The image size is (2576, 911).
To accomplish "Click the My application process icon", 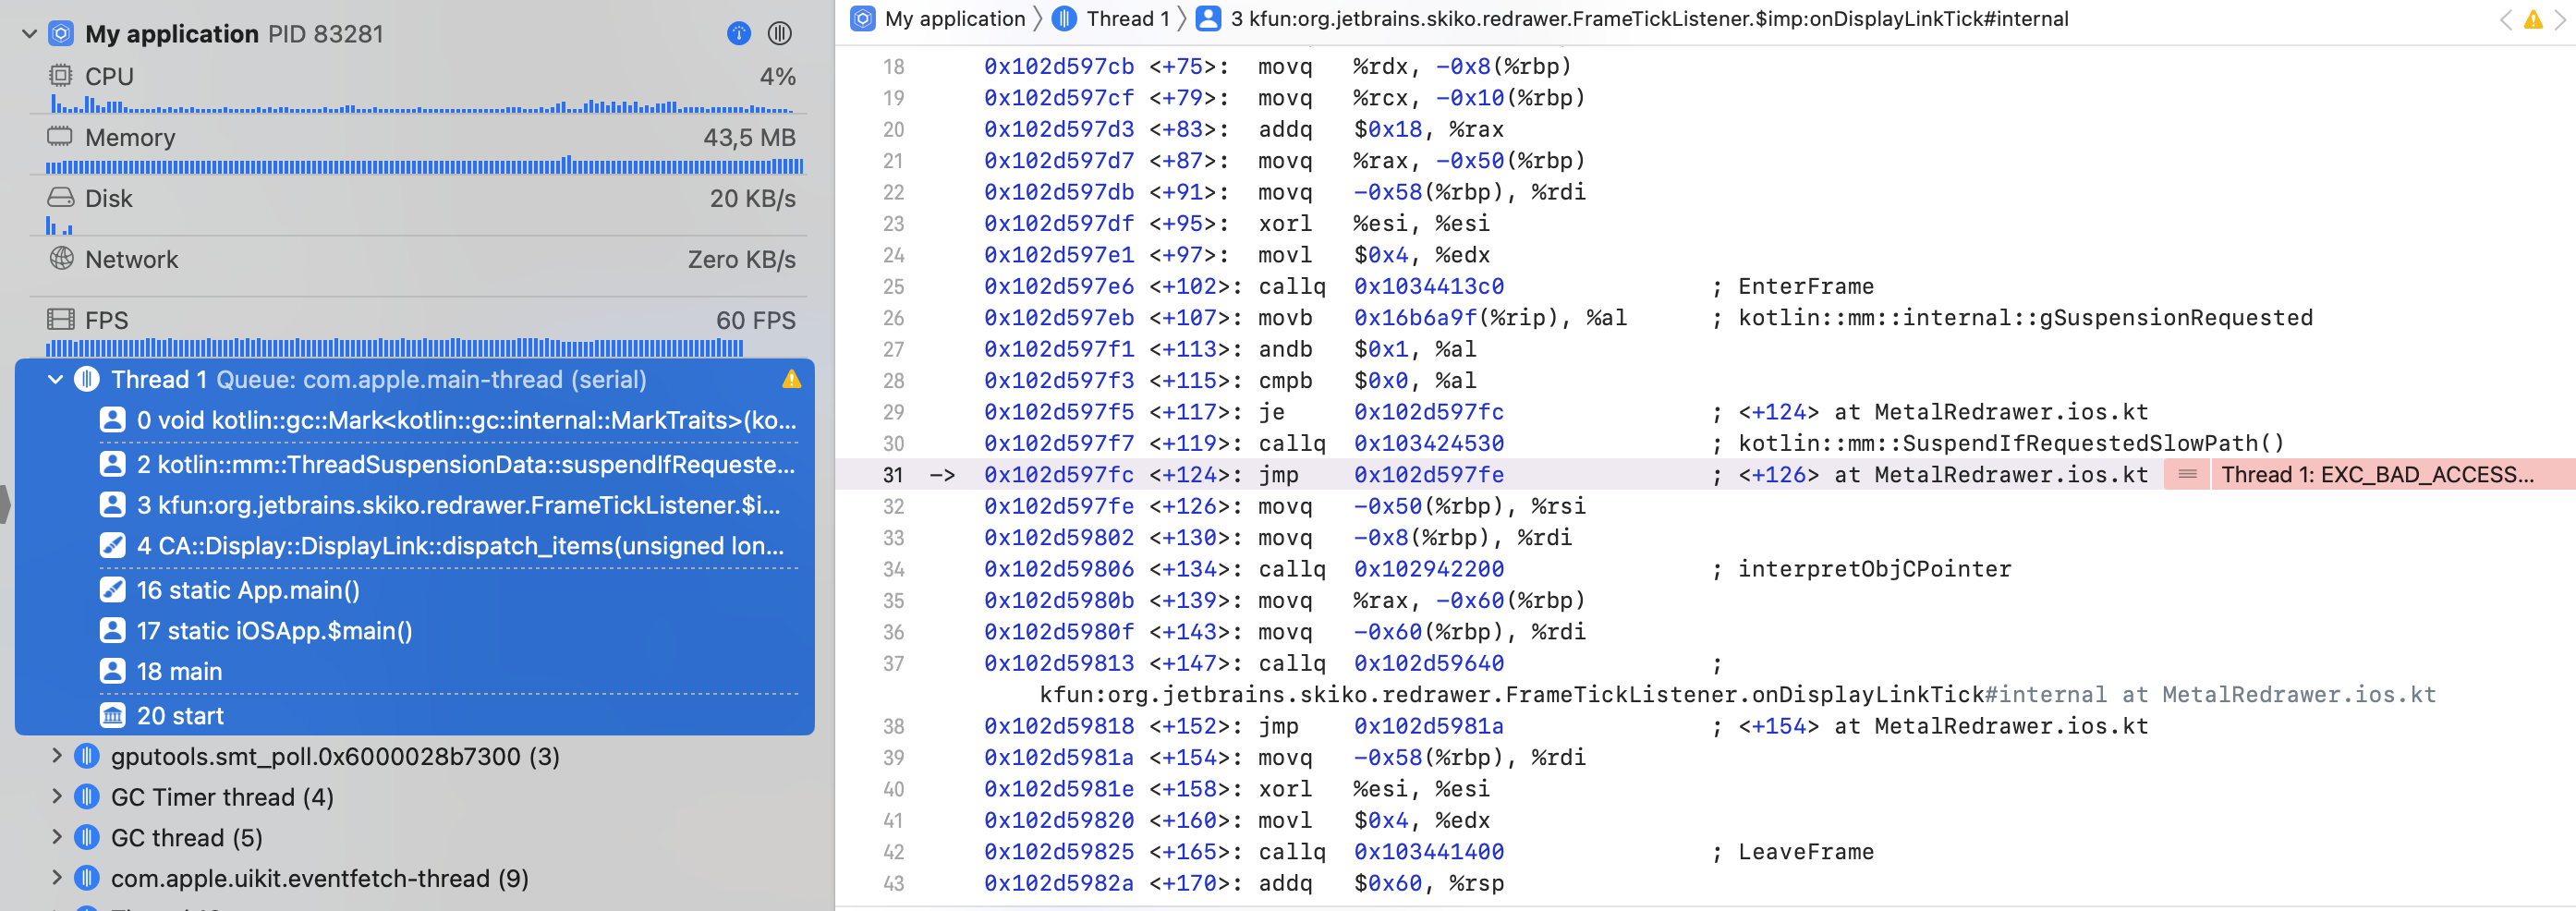I will pyautogui.click(x=61, y=34).
